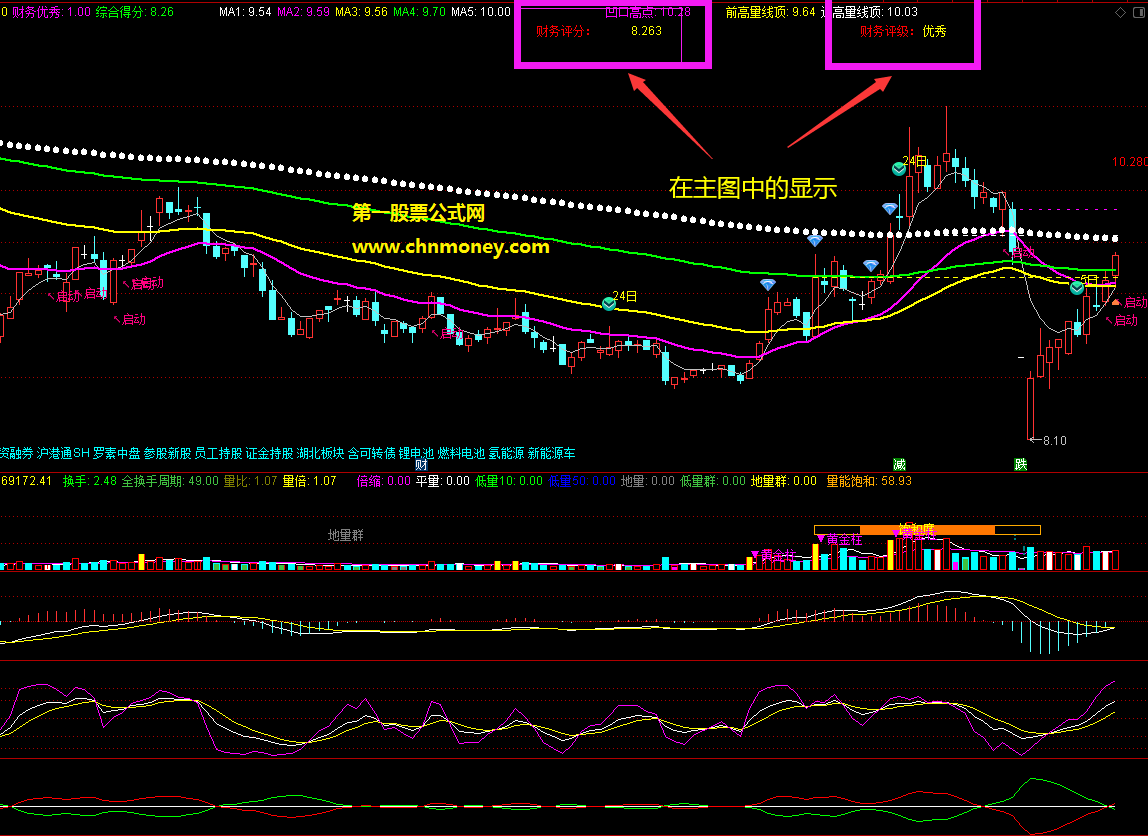The height and width of the screenshot is (836, 1148).
Task: Click the orange saturation bar in volume panel
Action: pyautogui.click(x=928, y=530)
